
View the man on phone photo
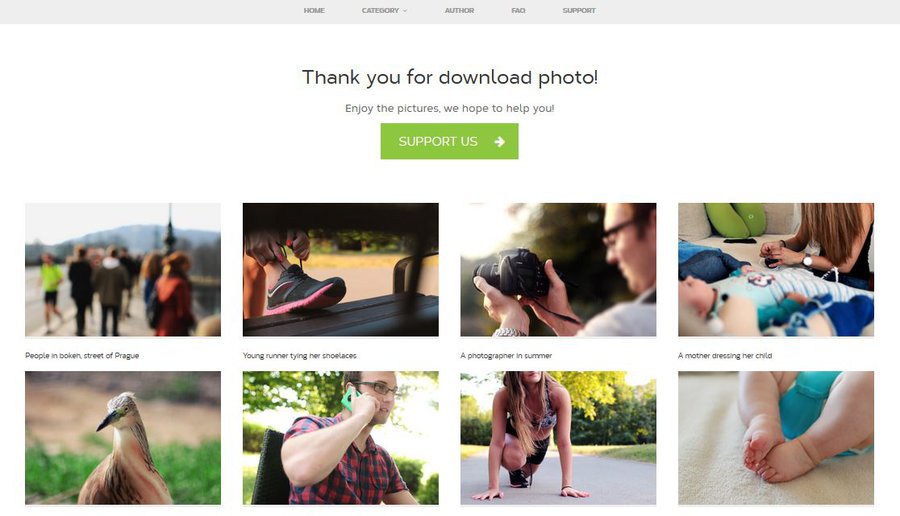pos(340,438)
